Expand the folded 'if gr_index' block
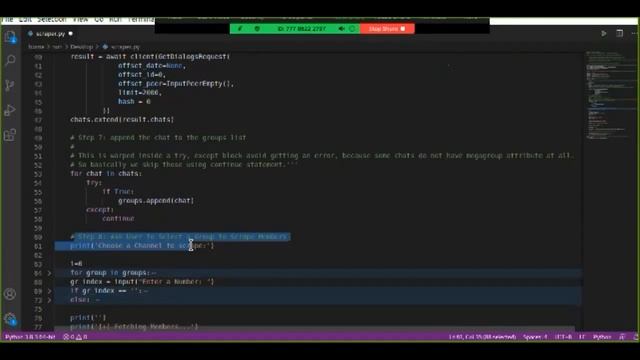The image size is (640, 360). tap(49, 291)
